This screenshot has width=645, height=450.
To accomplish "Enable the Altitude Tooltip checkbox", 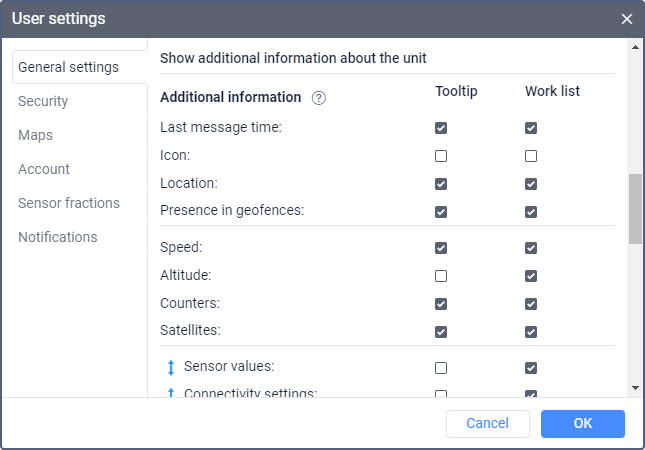I will coord(441,275).
